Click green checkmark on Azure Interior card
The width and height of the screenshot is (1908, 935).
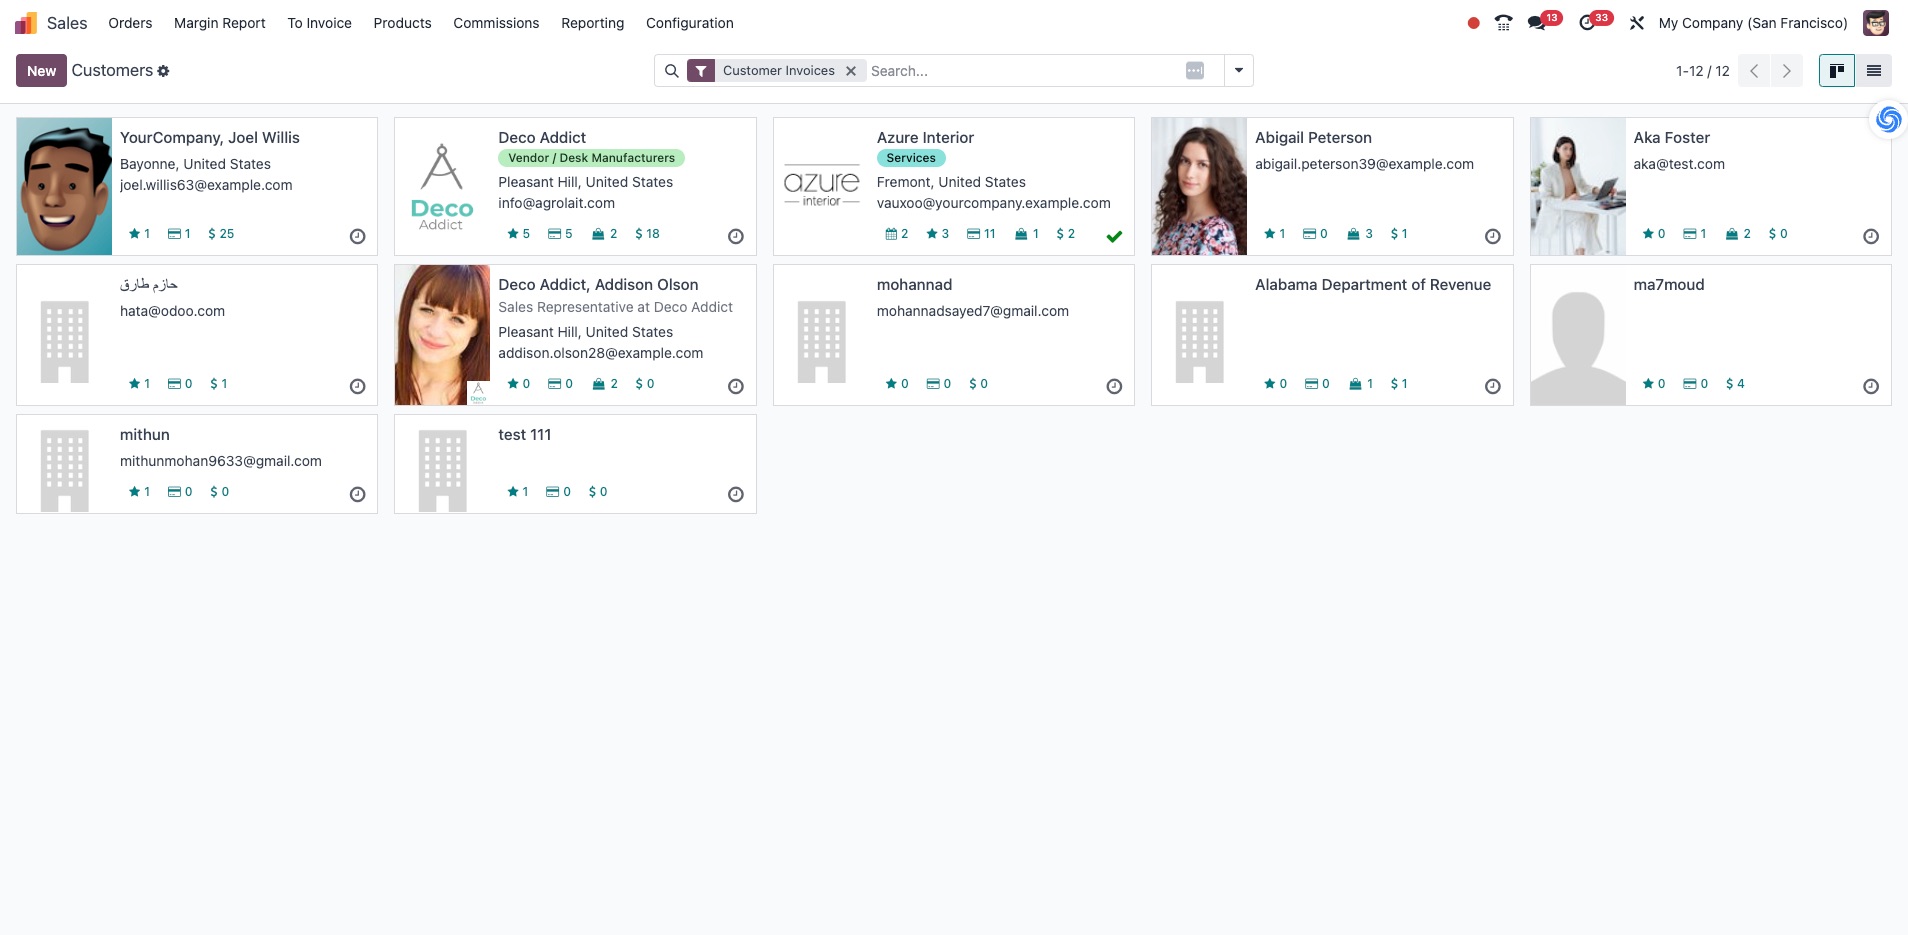click(x=1114, y=237)
